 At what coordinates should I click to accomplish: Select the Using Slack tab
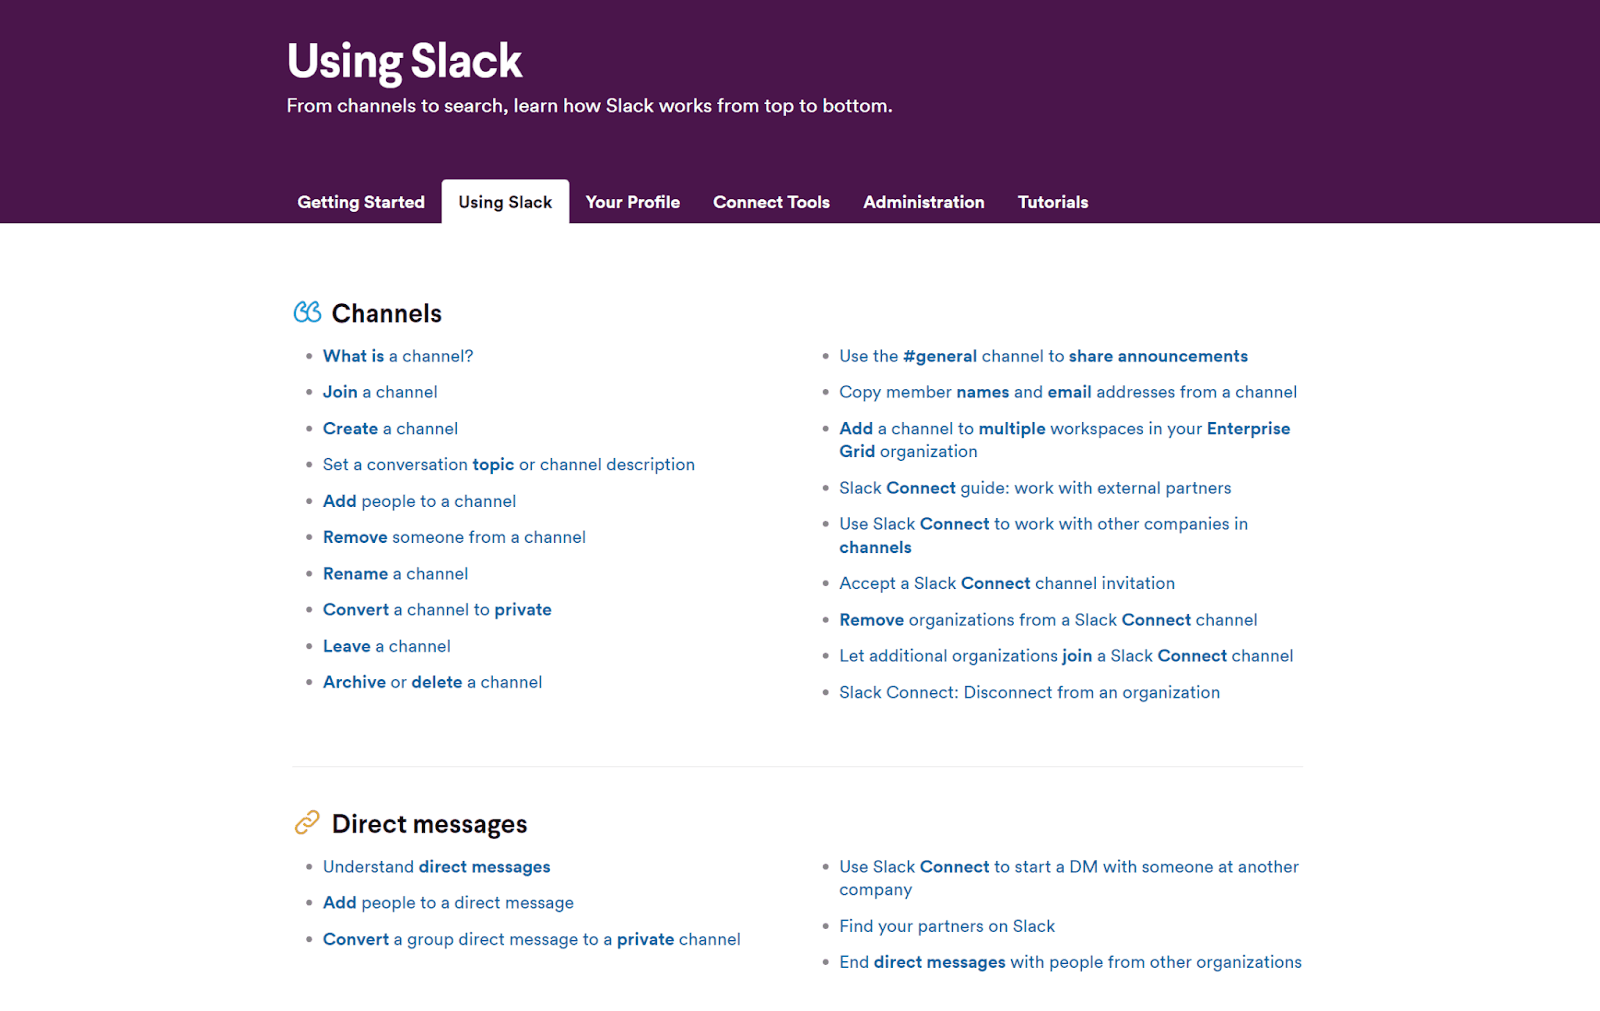(505, 202)
